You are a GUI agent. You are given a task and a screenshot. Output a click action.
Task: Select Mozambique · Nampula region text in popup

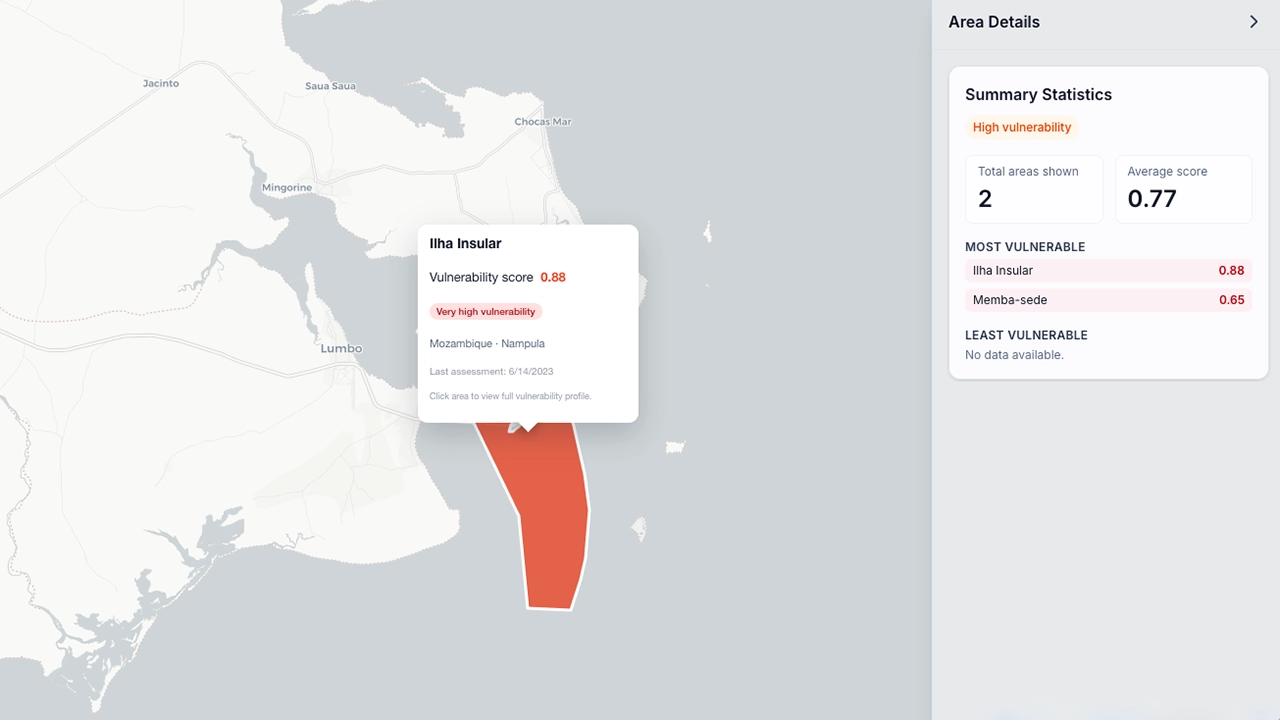click(x=487, y=343)
